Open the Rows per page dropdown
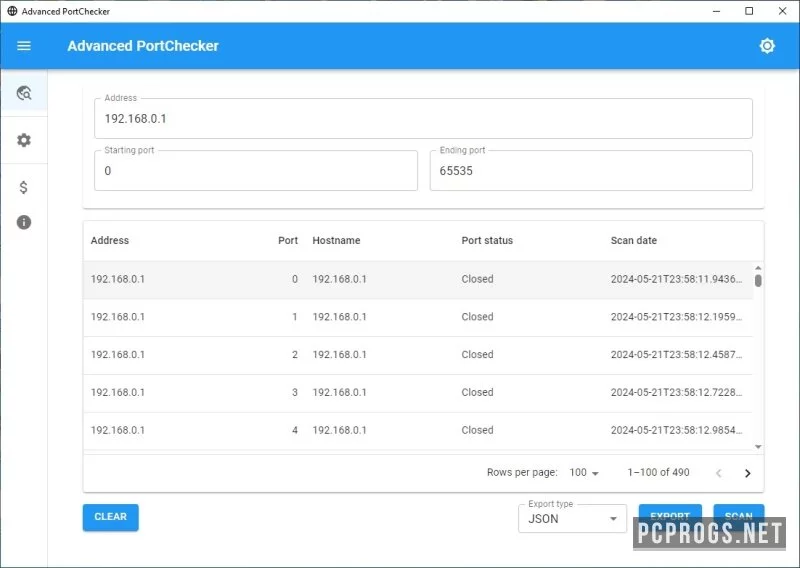 (584, 473)
